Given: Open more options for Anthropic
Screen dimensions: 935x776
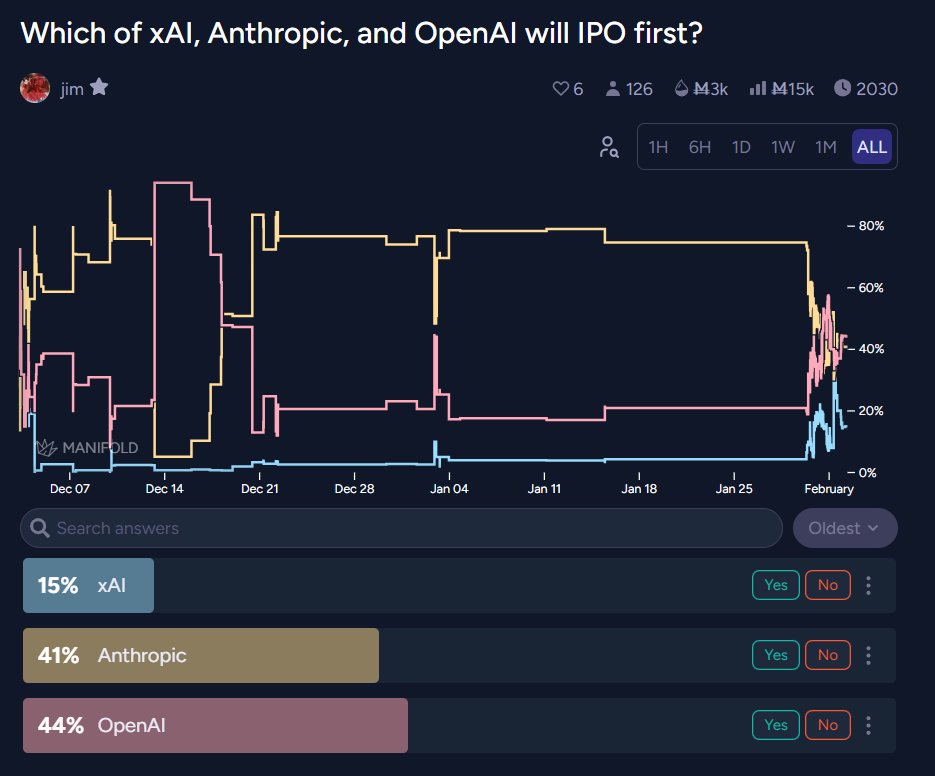Looking at the screenshot, I should (x=868, y=655).
